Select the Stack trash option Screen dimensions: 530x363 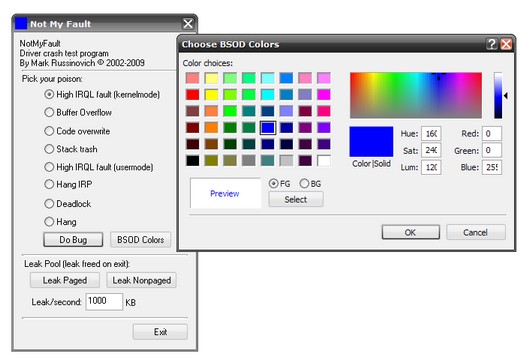49,149
